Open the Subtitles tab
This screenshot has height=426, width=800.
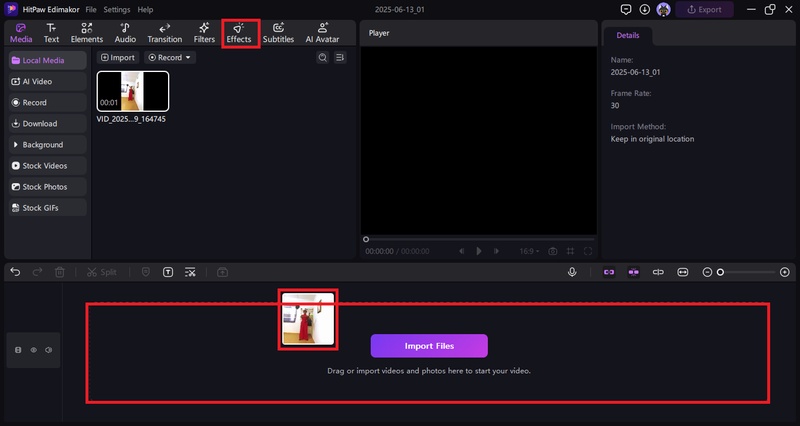(x=278, y=33)
